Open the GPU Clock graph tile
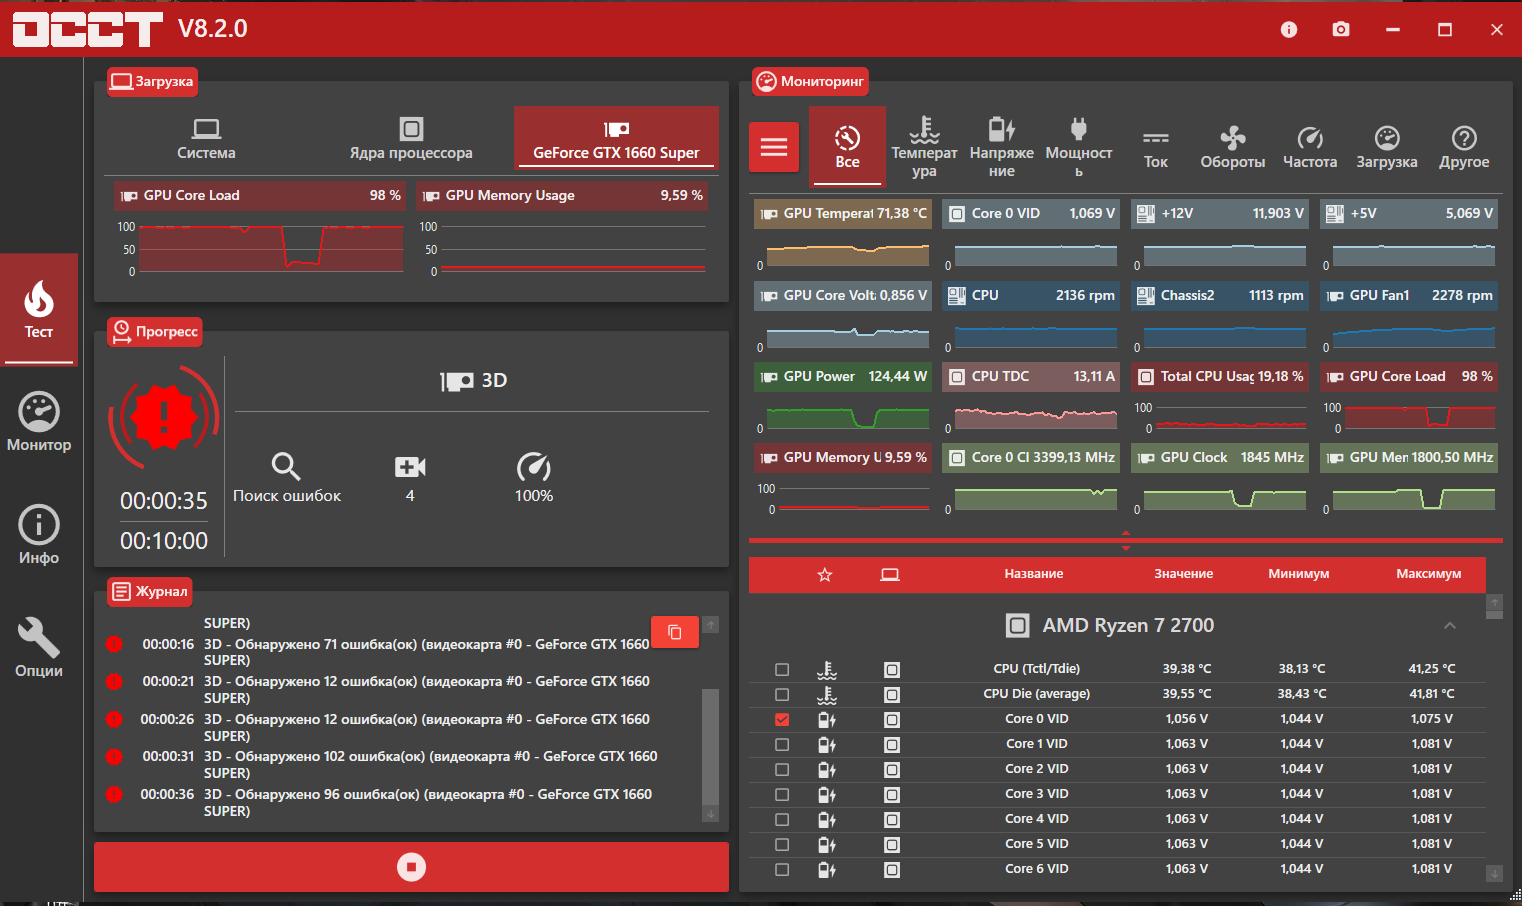 [x=1220, y=480]
